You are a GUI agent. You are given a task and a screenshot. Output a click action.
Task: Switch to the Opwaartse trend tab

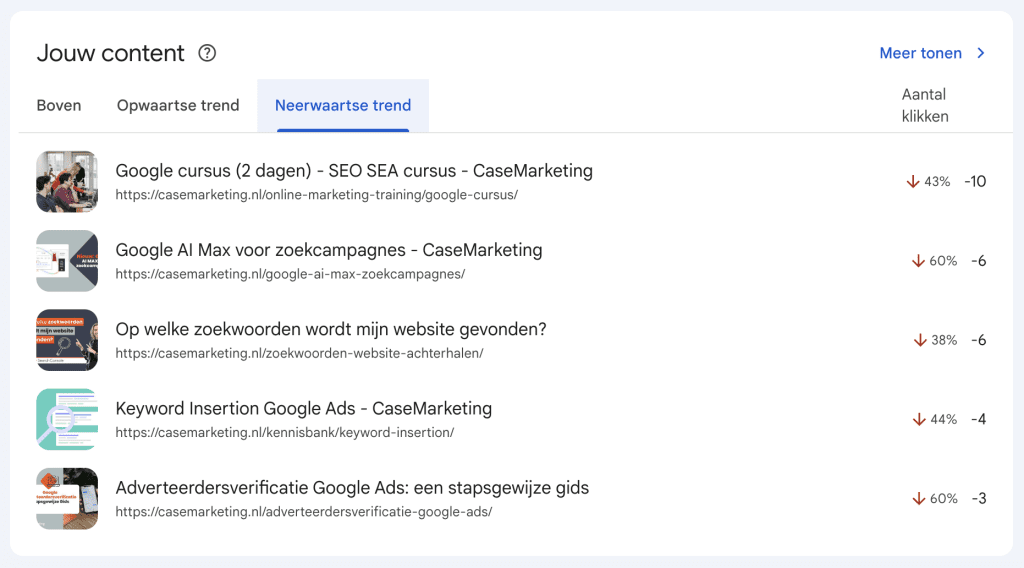[178, 106]
